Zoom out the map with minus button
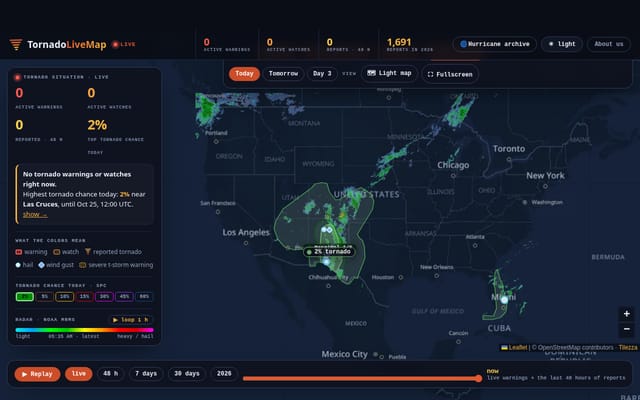The width and height of the screenshot is (640, 400). point(627,329)
